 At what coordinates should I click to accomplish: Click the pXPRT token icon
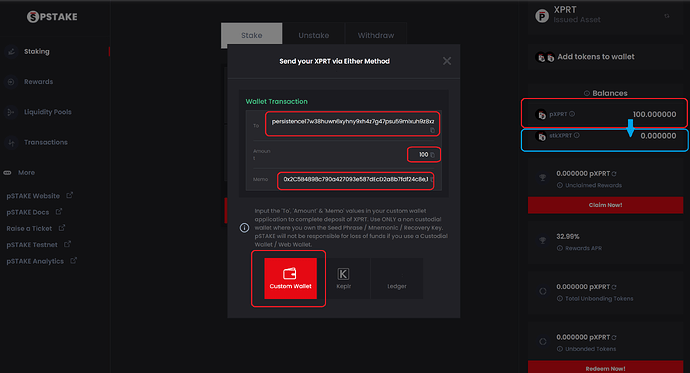point(541,114)
